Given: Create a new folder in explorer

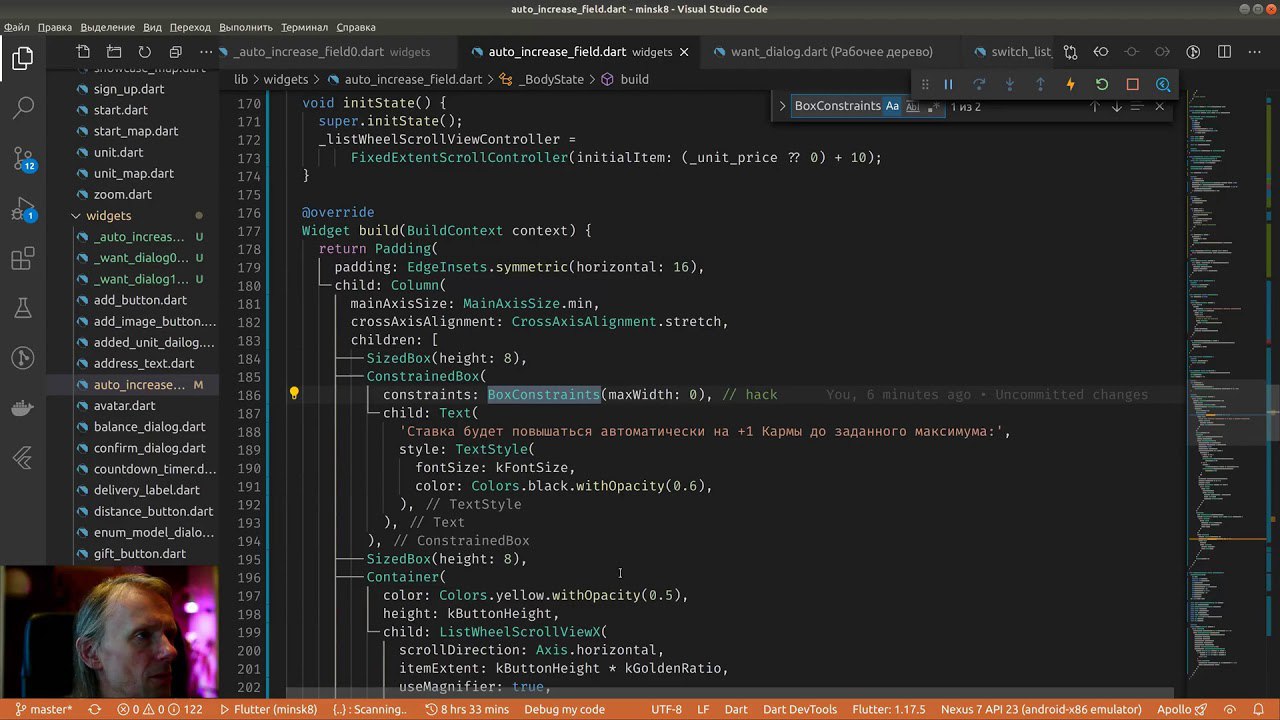Looking at the screenshot, I should (x=114, y=52).
